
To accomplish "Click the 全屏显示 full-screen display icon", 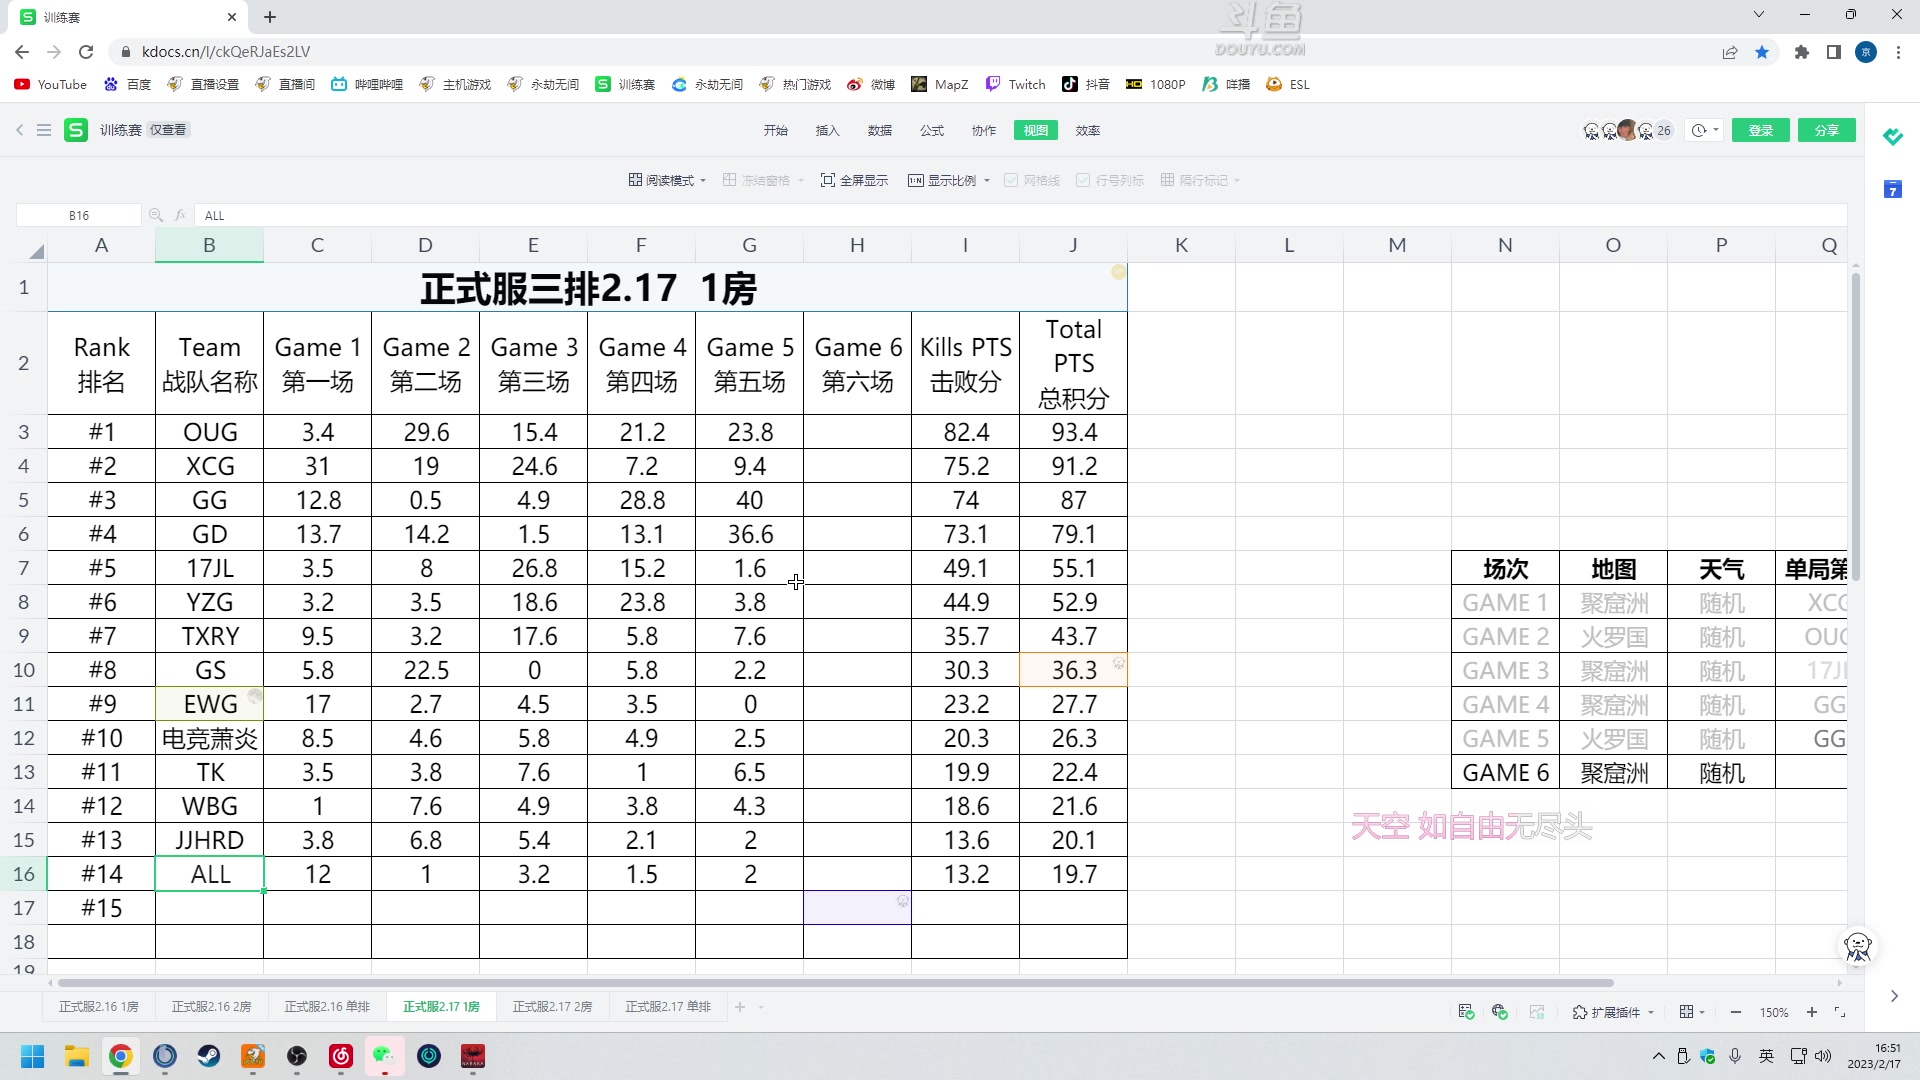I will point(828,180).
